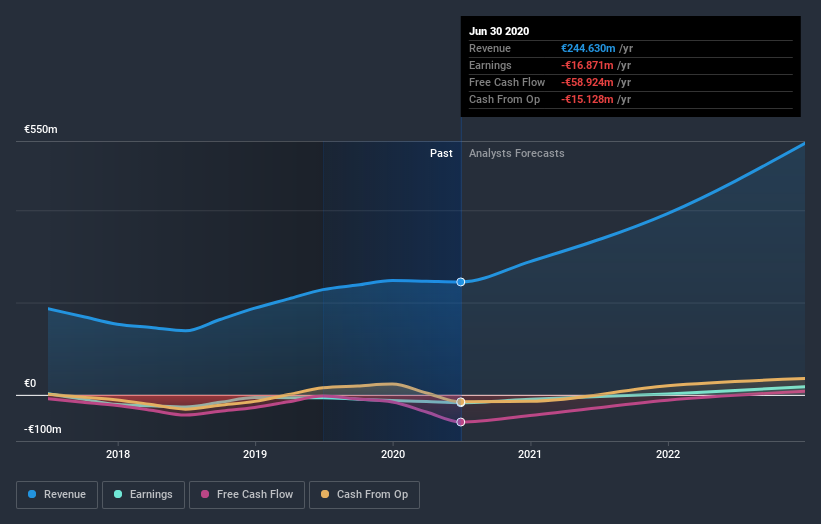
Task: Click the -€16.871m earnings value
Action: [x=587, y=65]
